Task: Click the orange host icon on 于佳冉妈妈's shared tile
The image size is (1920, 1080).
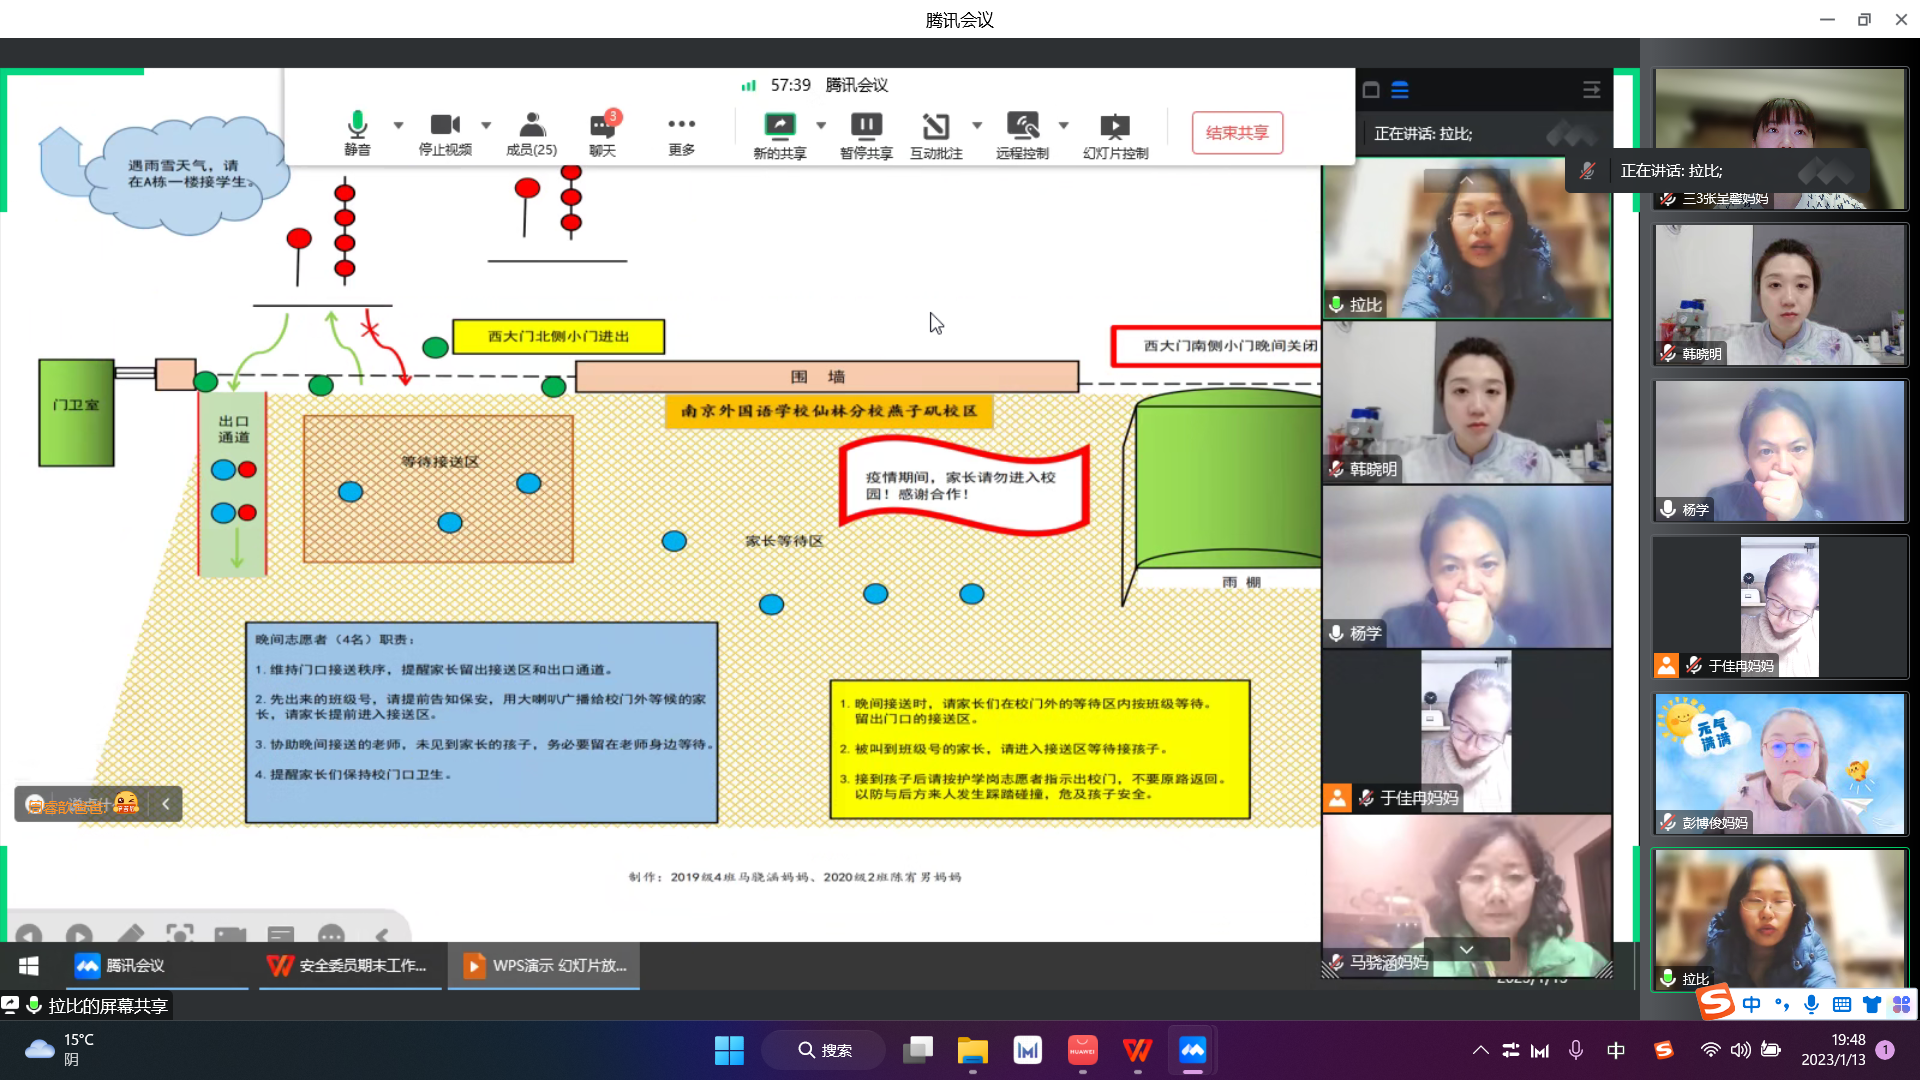Action: click(x=1338, y=797)
